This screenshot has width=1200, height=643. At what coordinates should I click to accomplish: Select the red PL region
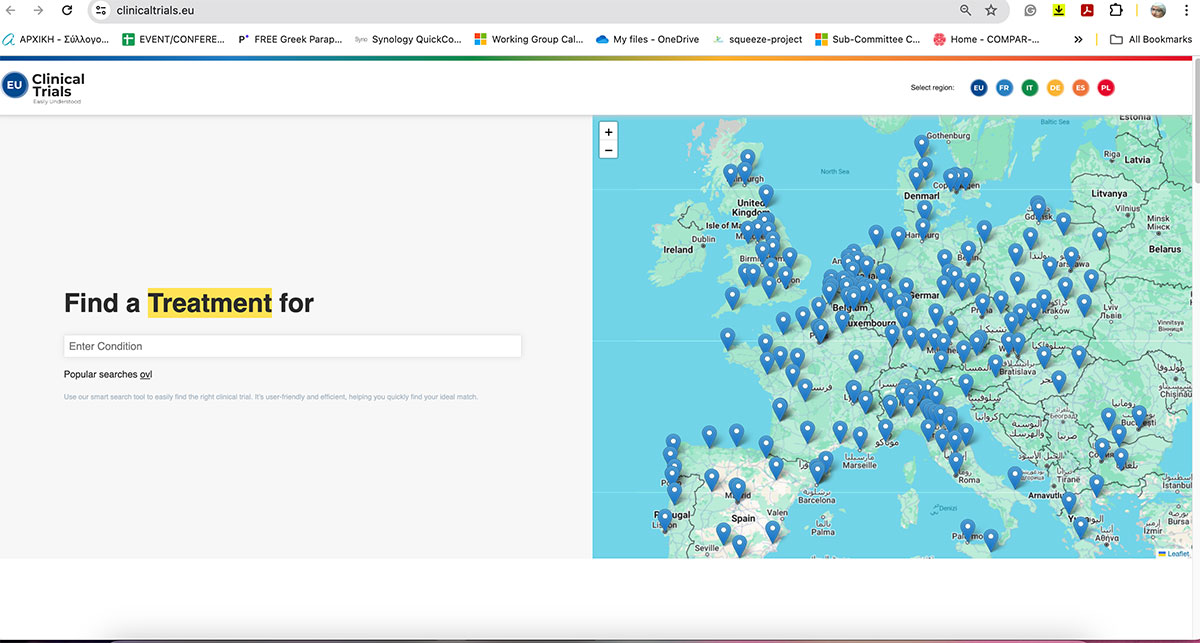point(1106,88)
